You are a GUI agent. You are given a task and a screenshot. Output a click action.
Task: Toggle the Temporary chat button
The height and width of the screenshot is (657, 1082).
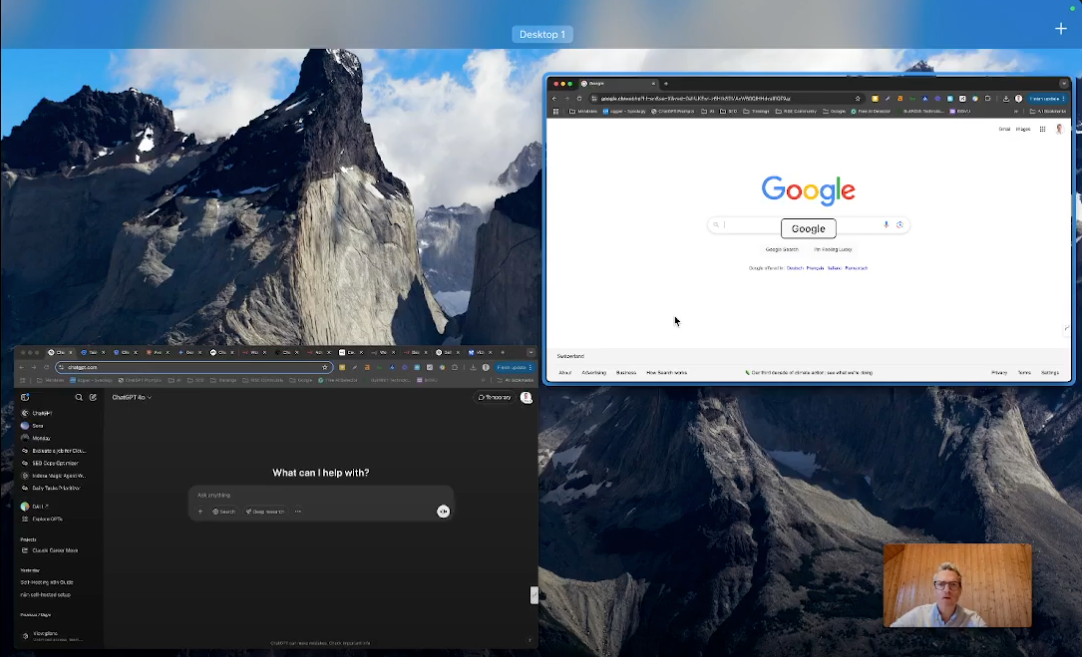[494, 398]
